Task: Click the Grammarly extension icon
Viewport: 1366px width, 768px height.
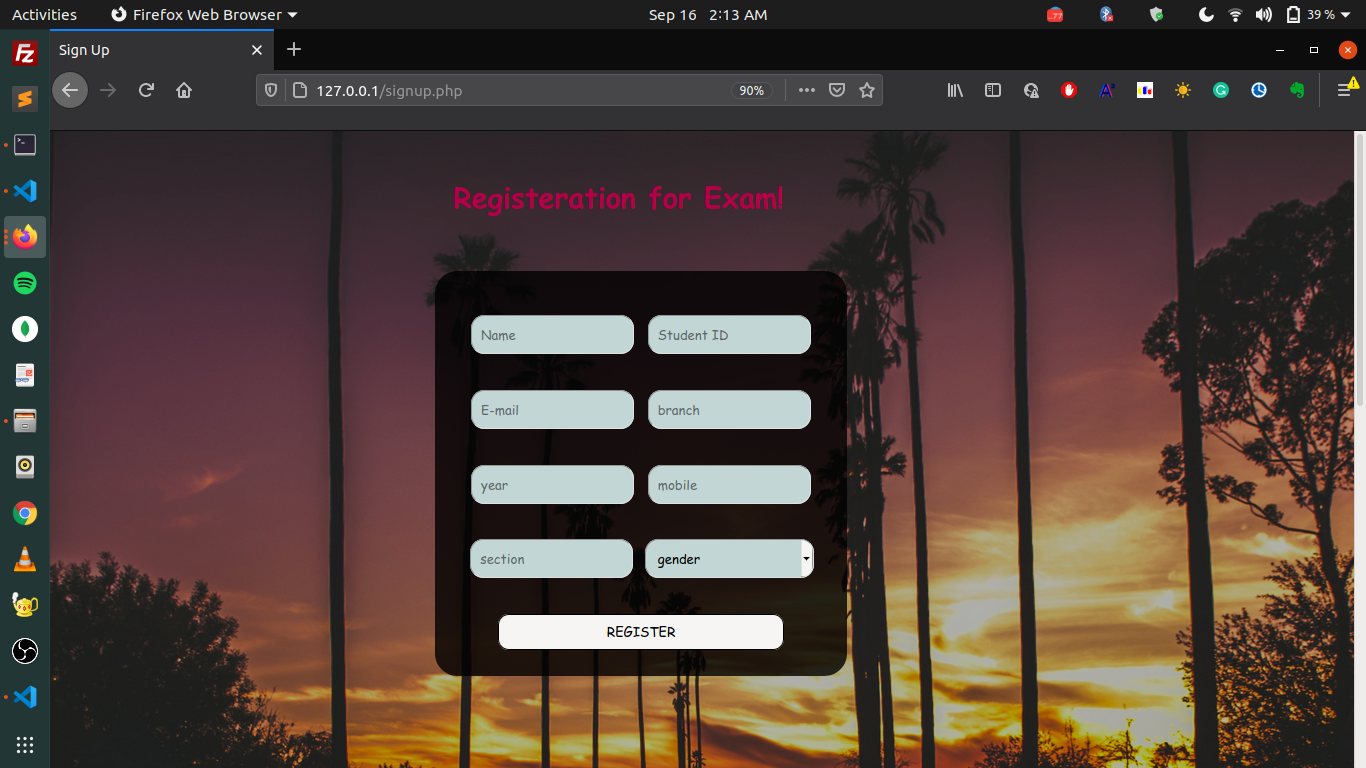Action: coord(1221,90)
